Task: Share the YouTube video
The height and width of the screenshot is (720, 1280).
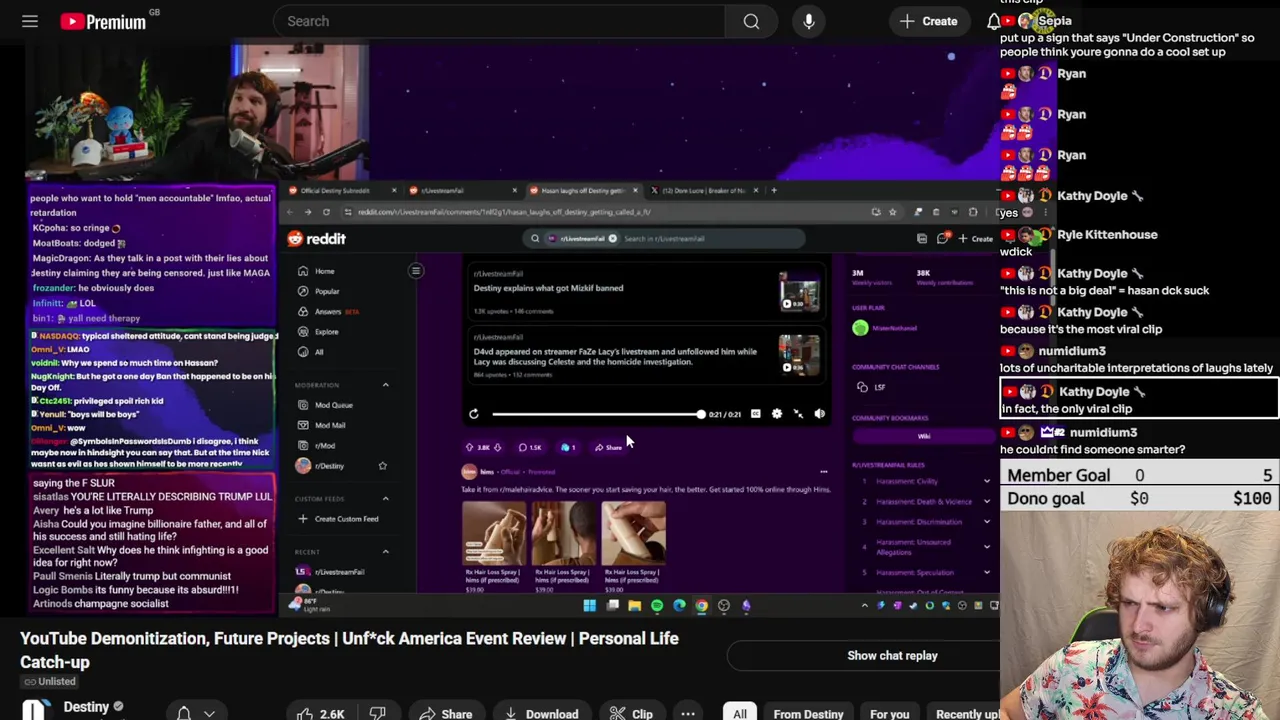Action: [x=445, y=714]
